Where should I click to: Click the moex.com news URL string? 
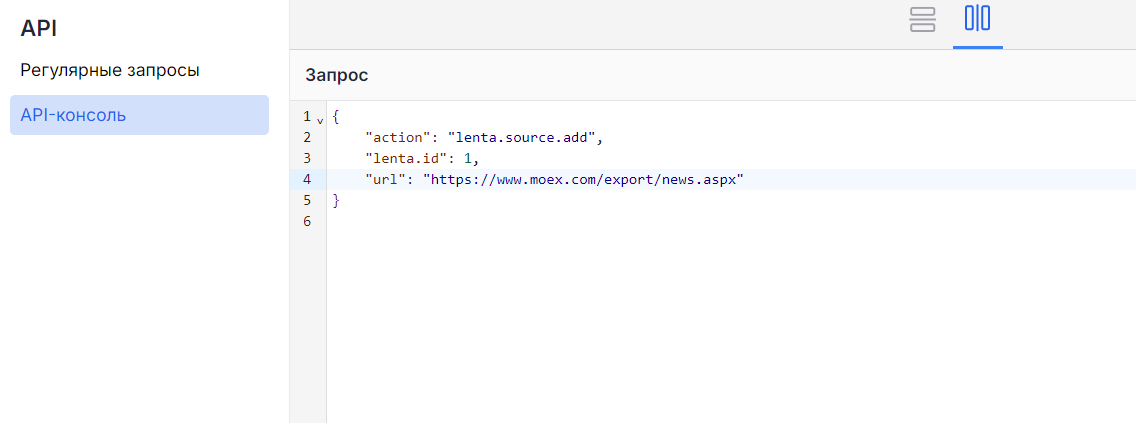point(583,180)
